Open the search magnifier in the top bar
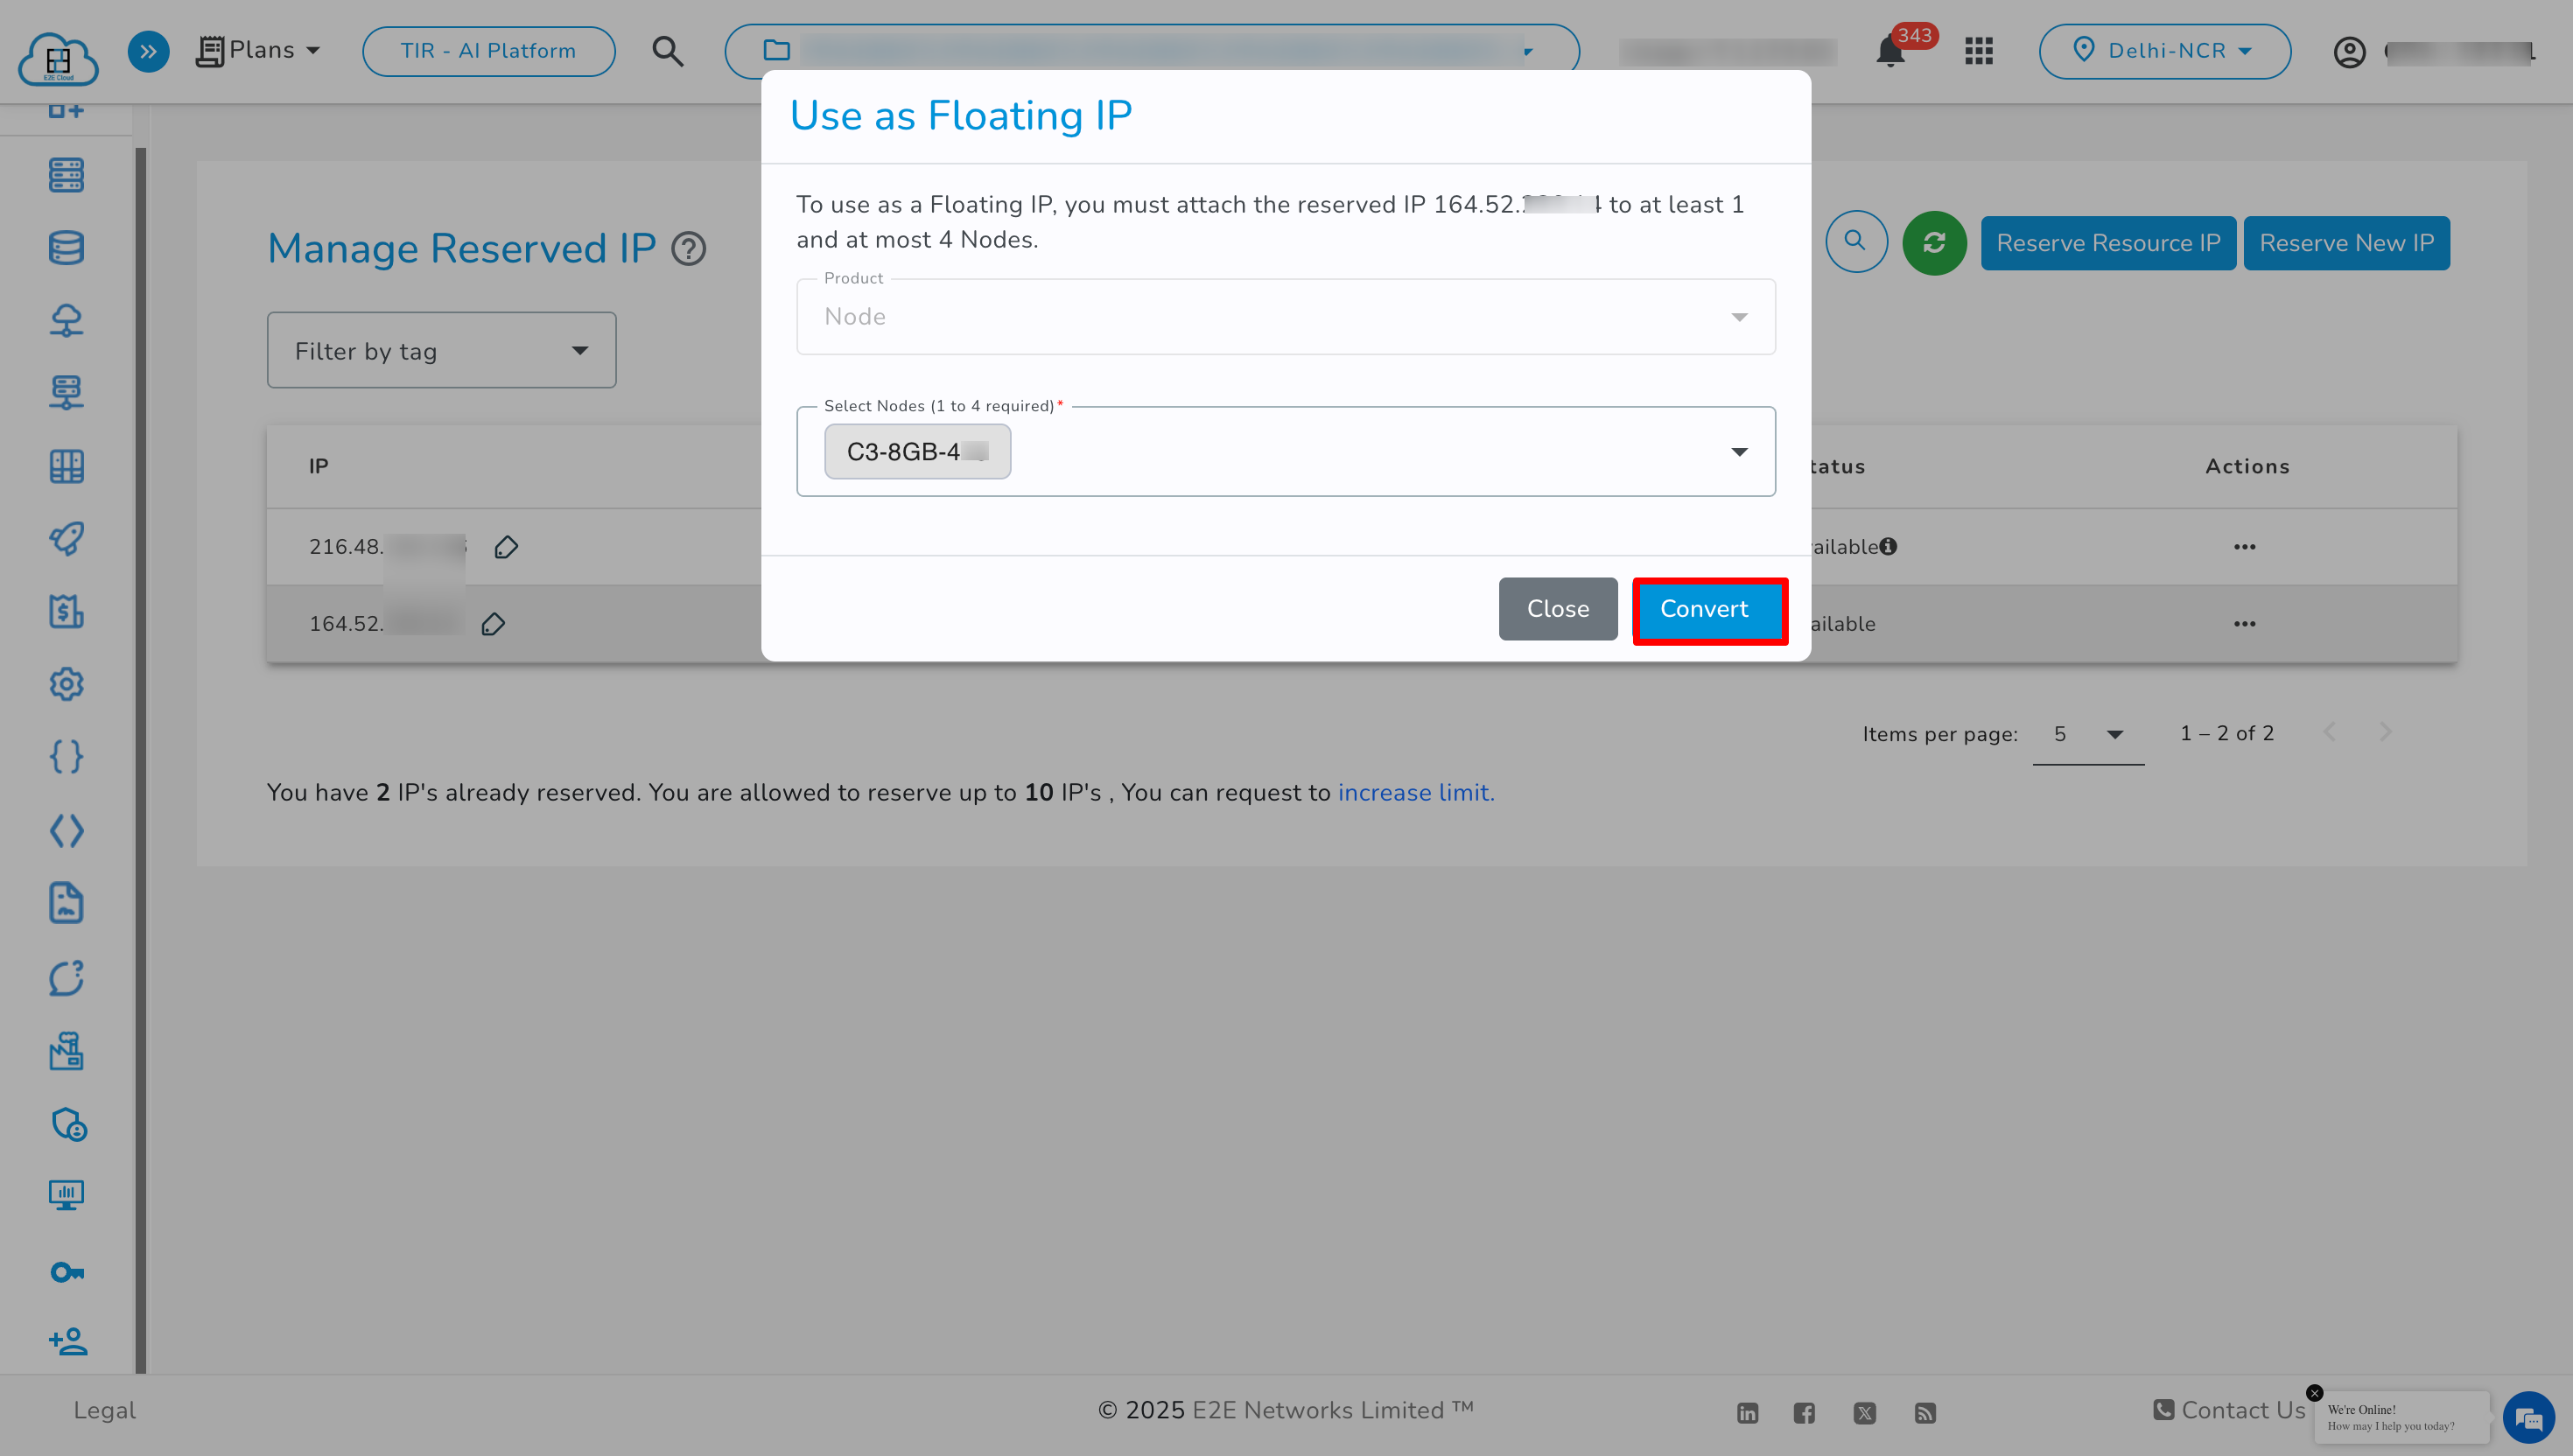The height and width of the screenshot is (1456, 2573). [x=668, y=51]
